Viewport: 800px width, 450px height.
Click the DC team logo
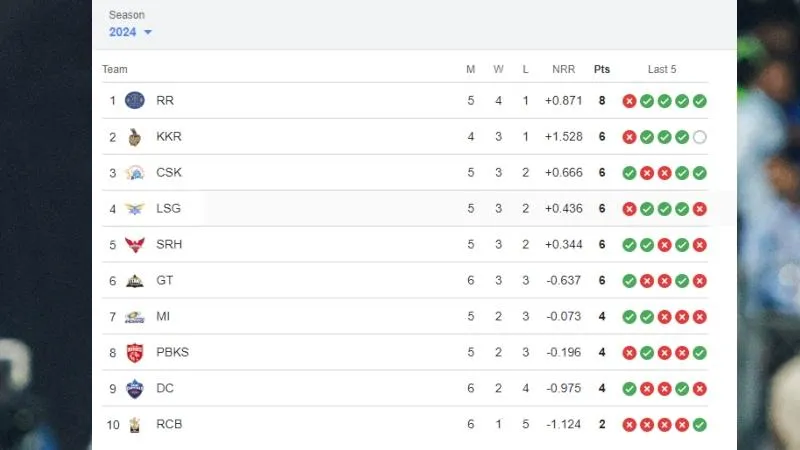[135, 389]
